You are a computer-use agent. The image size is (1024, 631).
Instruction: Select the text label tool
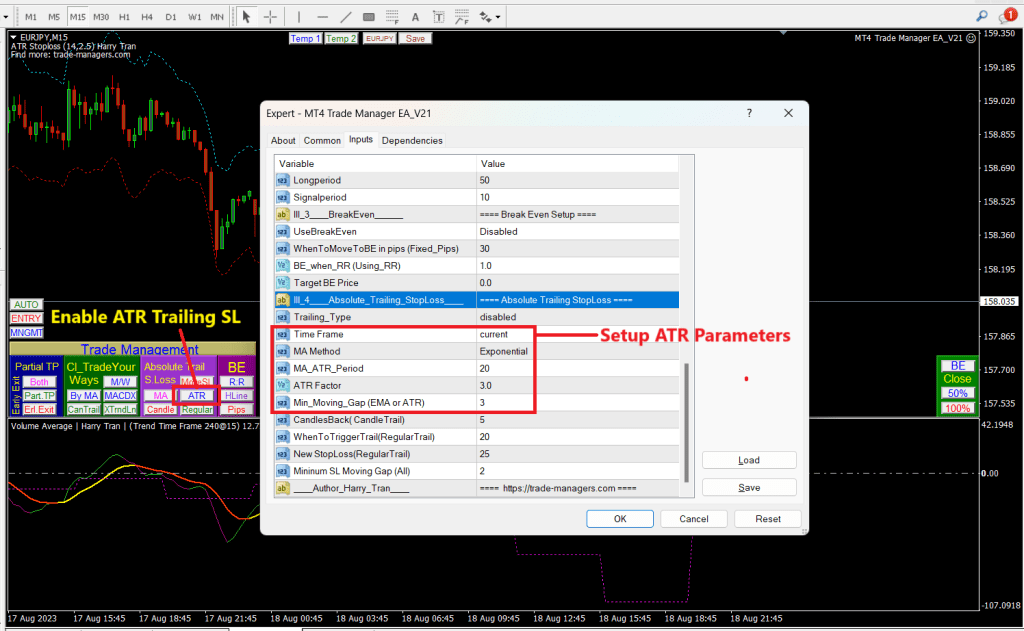coord(438,17)
